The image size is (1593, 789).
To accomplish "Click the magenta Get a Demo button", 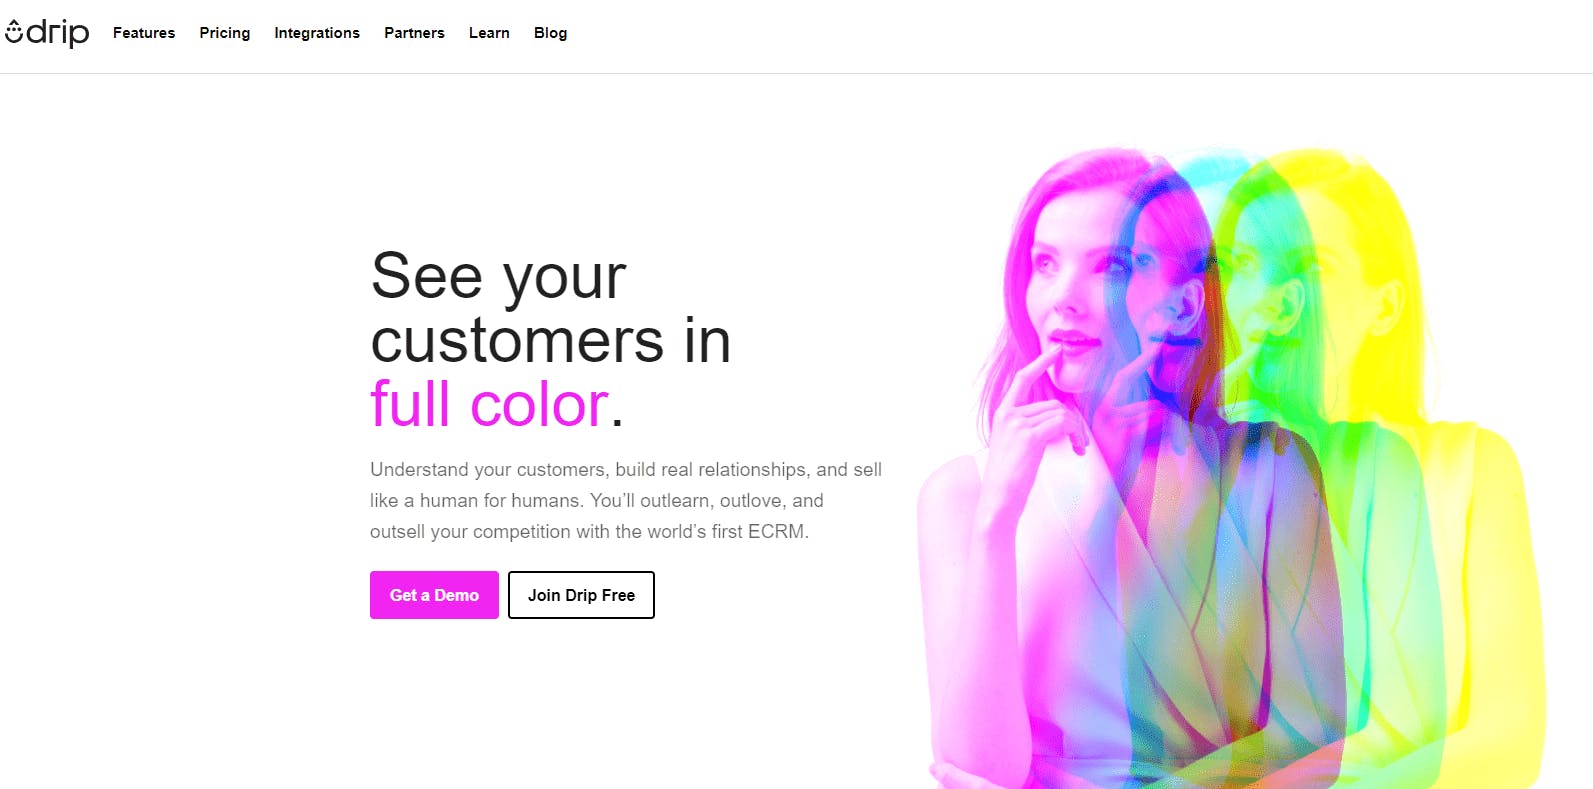I will point(434,595).
